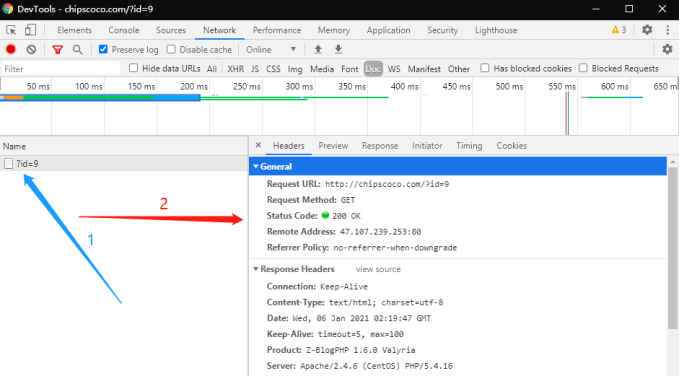
Task: Check Blocked Requests
Action: pyautogui.click(x=583, y=68)
